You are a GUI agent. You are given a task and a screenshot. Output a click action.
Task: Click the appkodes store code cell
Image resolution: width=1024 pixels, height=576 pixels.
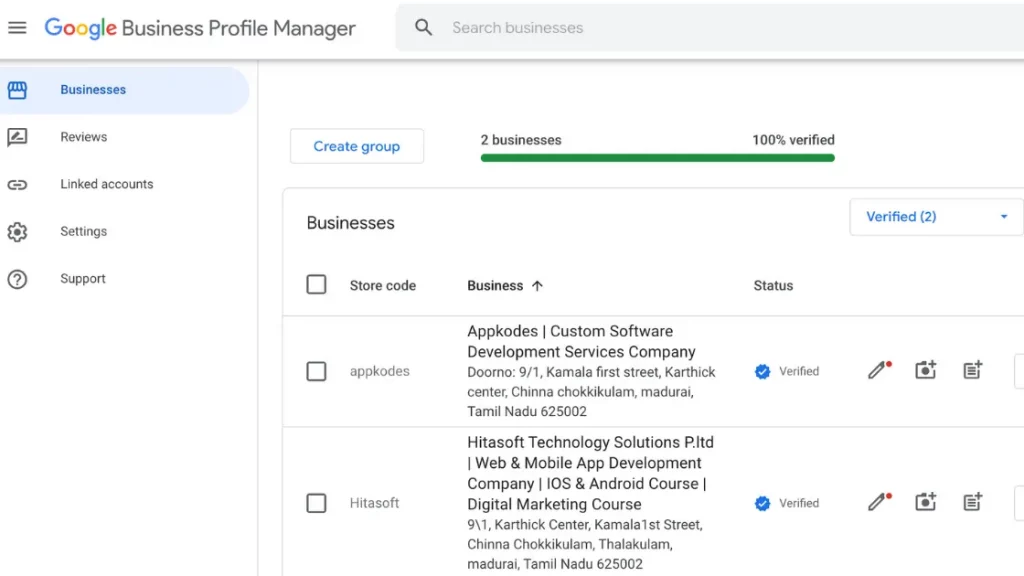379,371
